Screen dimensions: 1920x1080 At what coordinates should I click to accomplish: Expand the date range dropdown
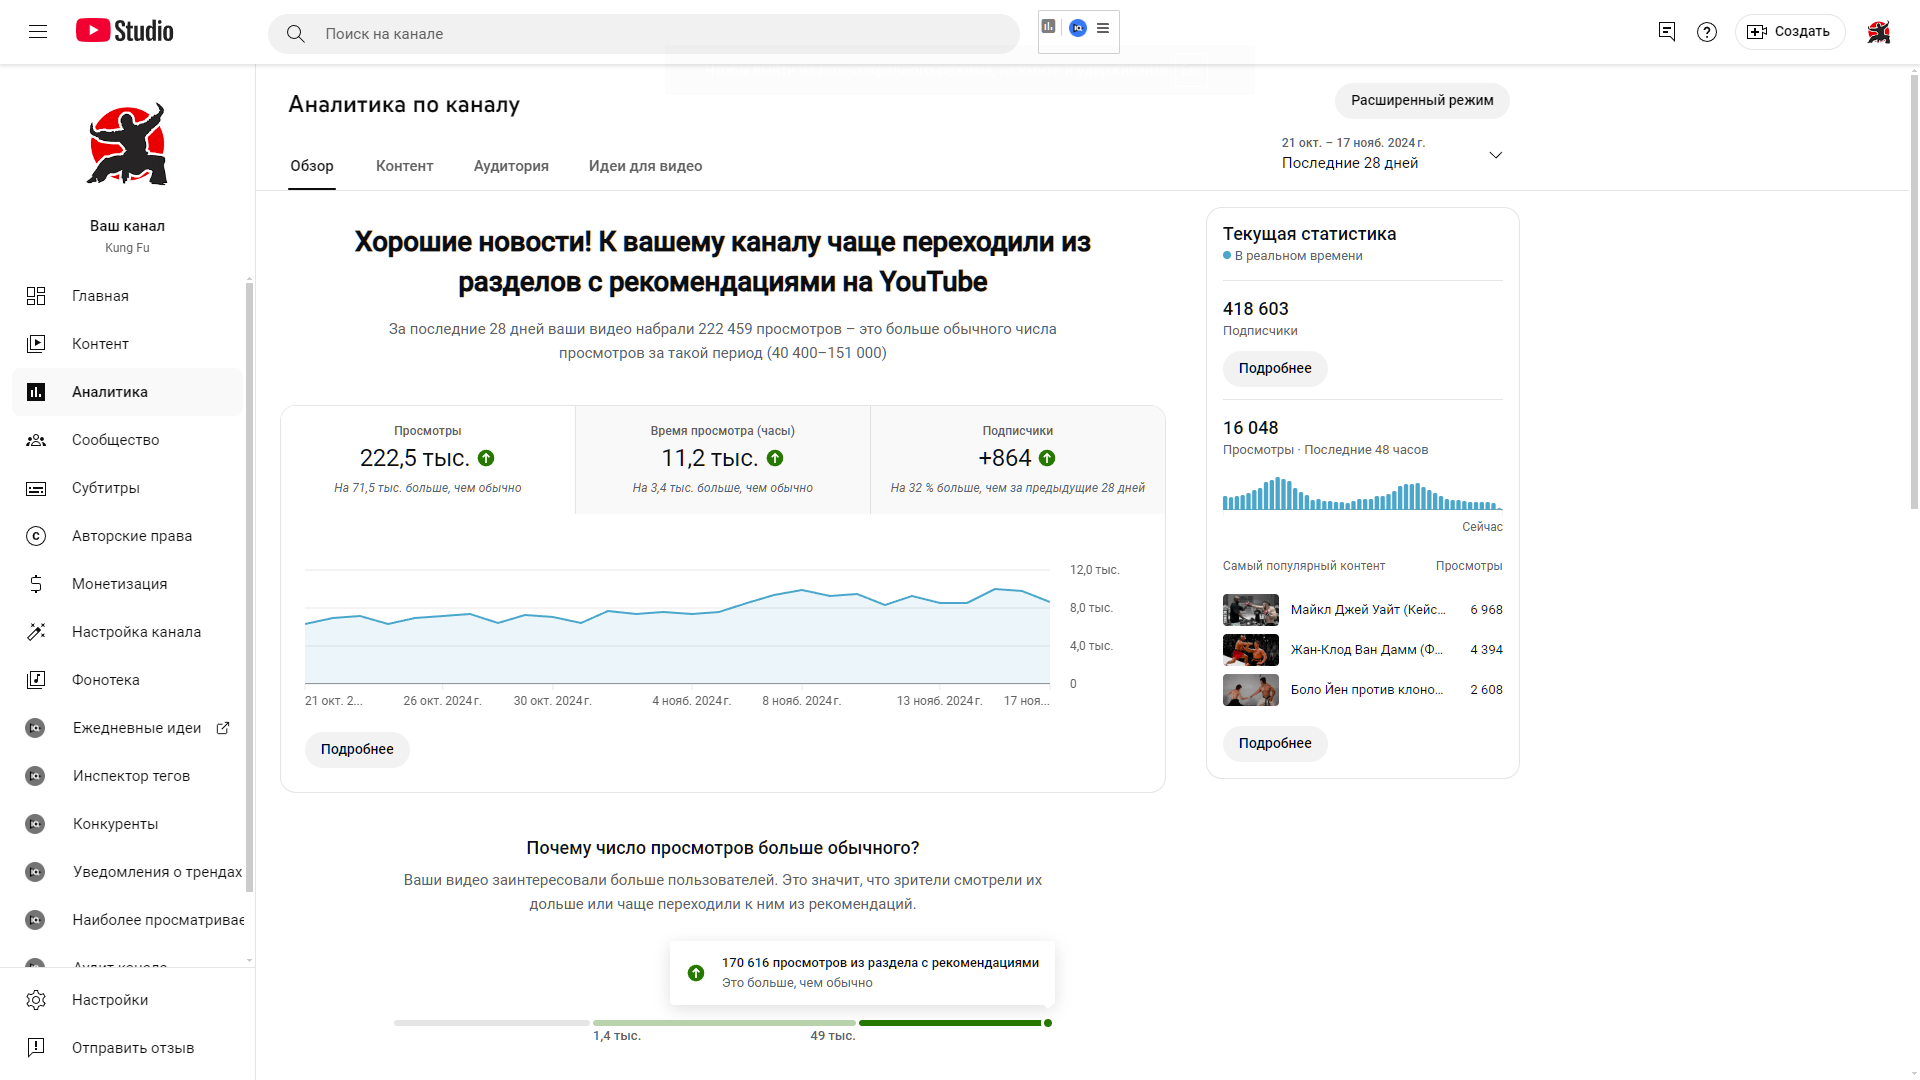pos(1495,155)
